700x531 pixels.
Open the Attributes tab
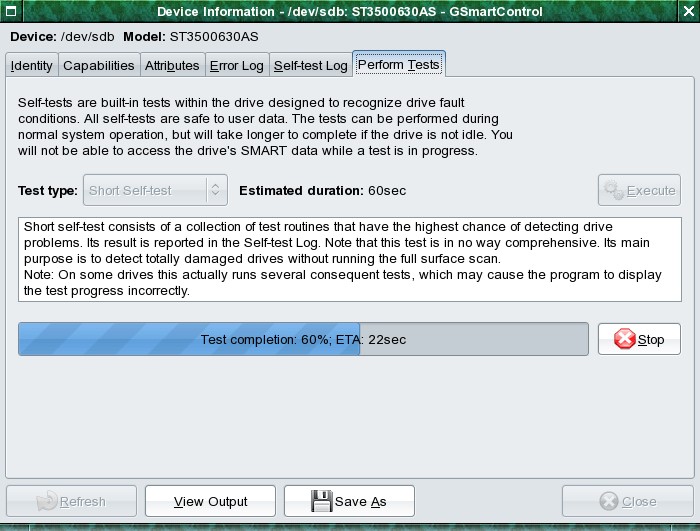tap(172, 65)
